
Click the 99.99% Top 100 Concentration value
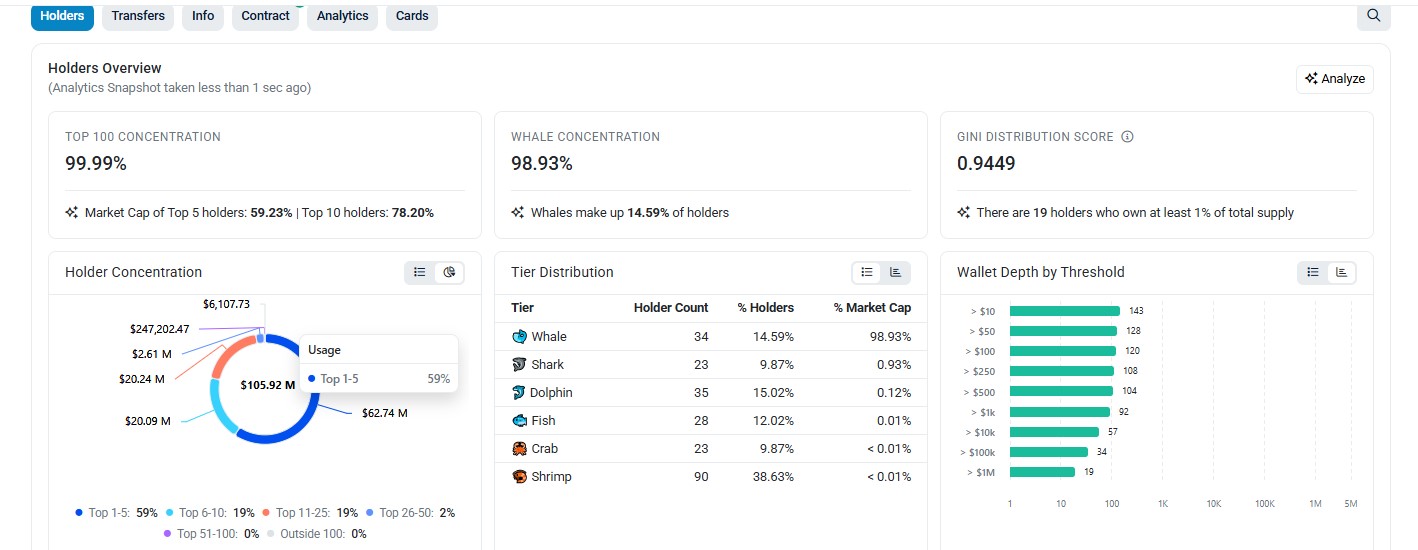(96, 163)
